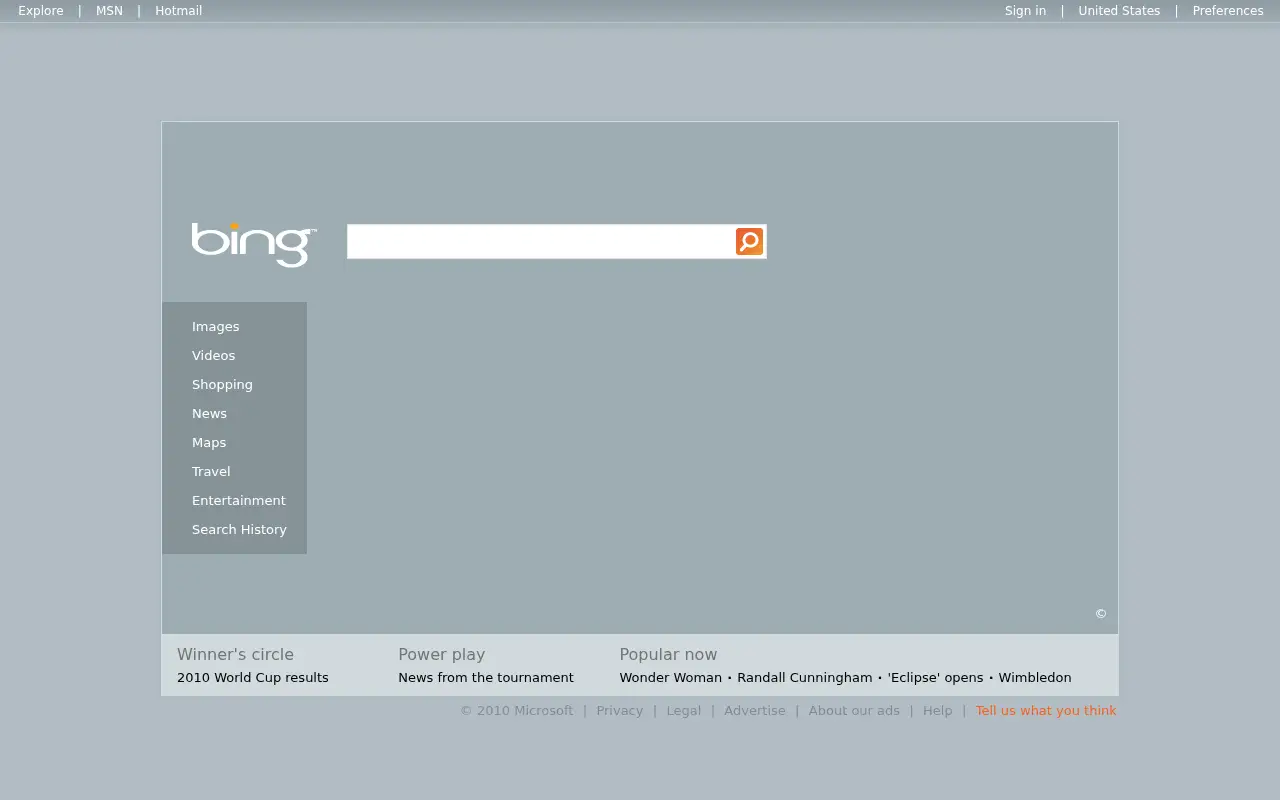Image resolution: width=1280 pixels, height=800 pixels.
Task: Open the Images search category
Action: pyautogui.click(x=216, y=326)
